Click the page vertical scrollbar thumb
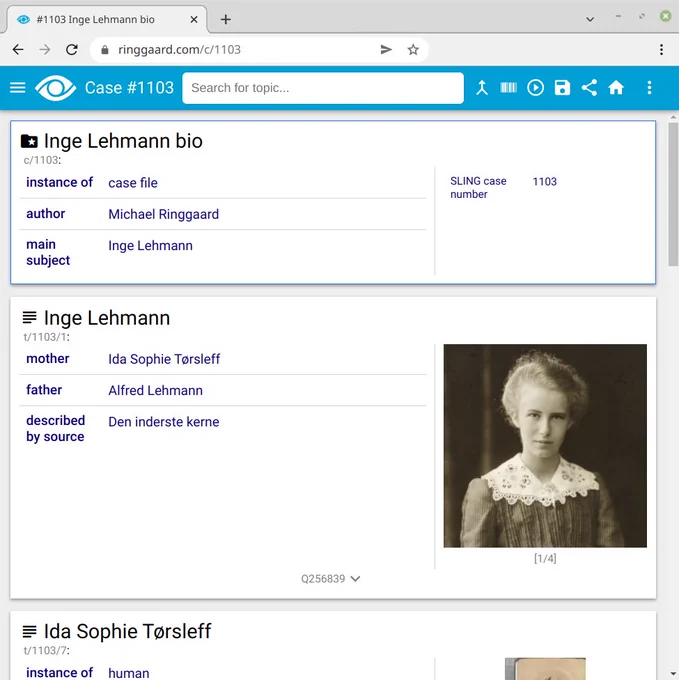The width and height of the screenshot is (679, 680). click(x=673, y=194)
